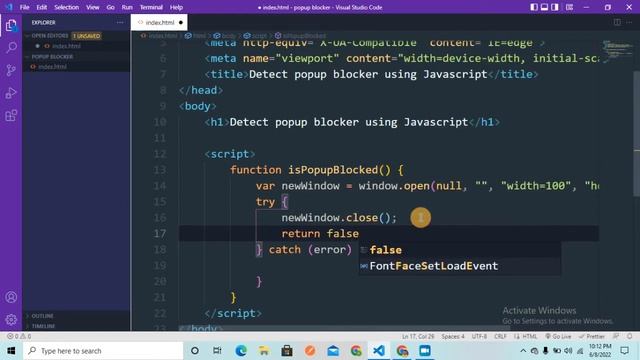Select the index.html editor tab
640x360 pixels.
pos(159,22)
